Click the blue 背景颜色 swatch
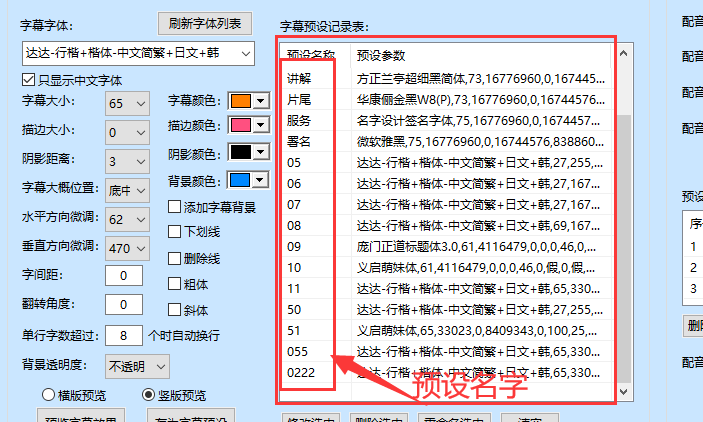Viewport: 703px width, 422px height. coord(240,180)
